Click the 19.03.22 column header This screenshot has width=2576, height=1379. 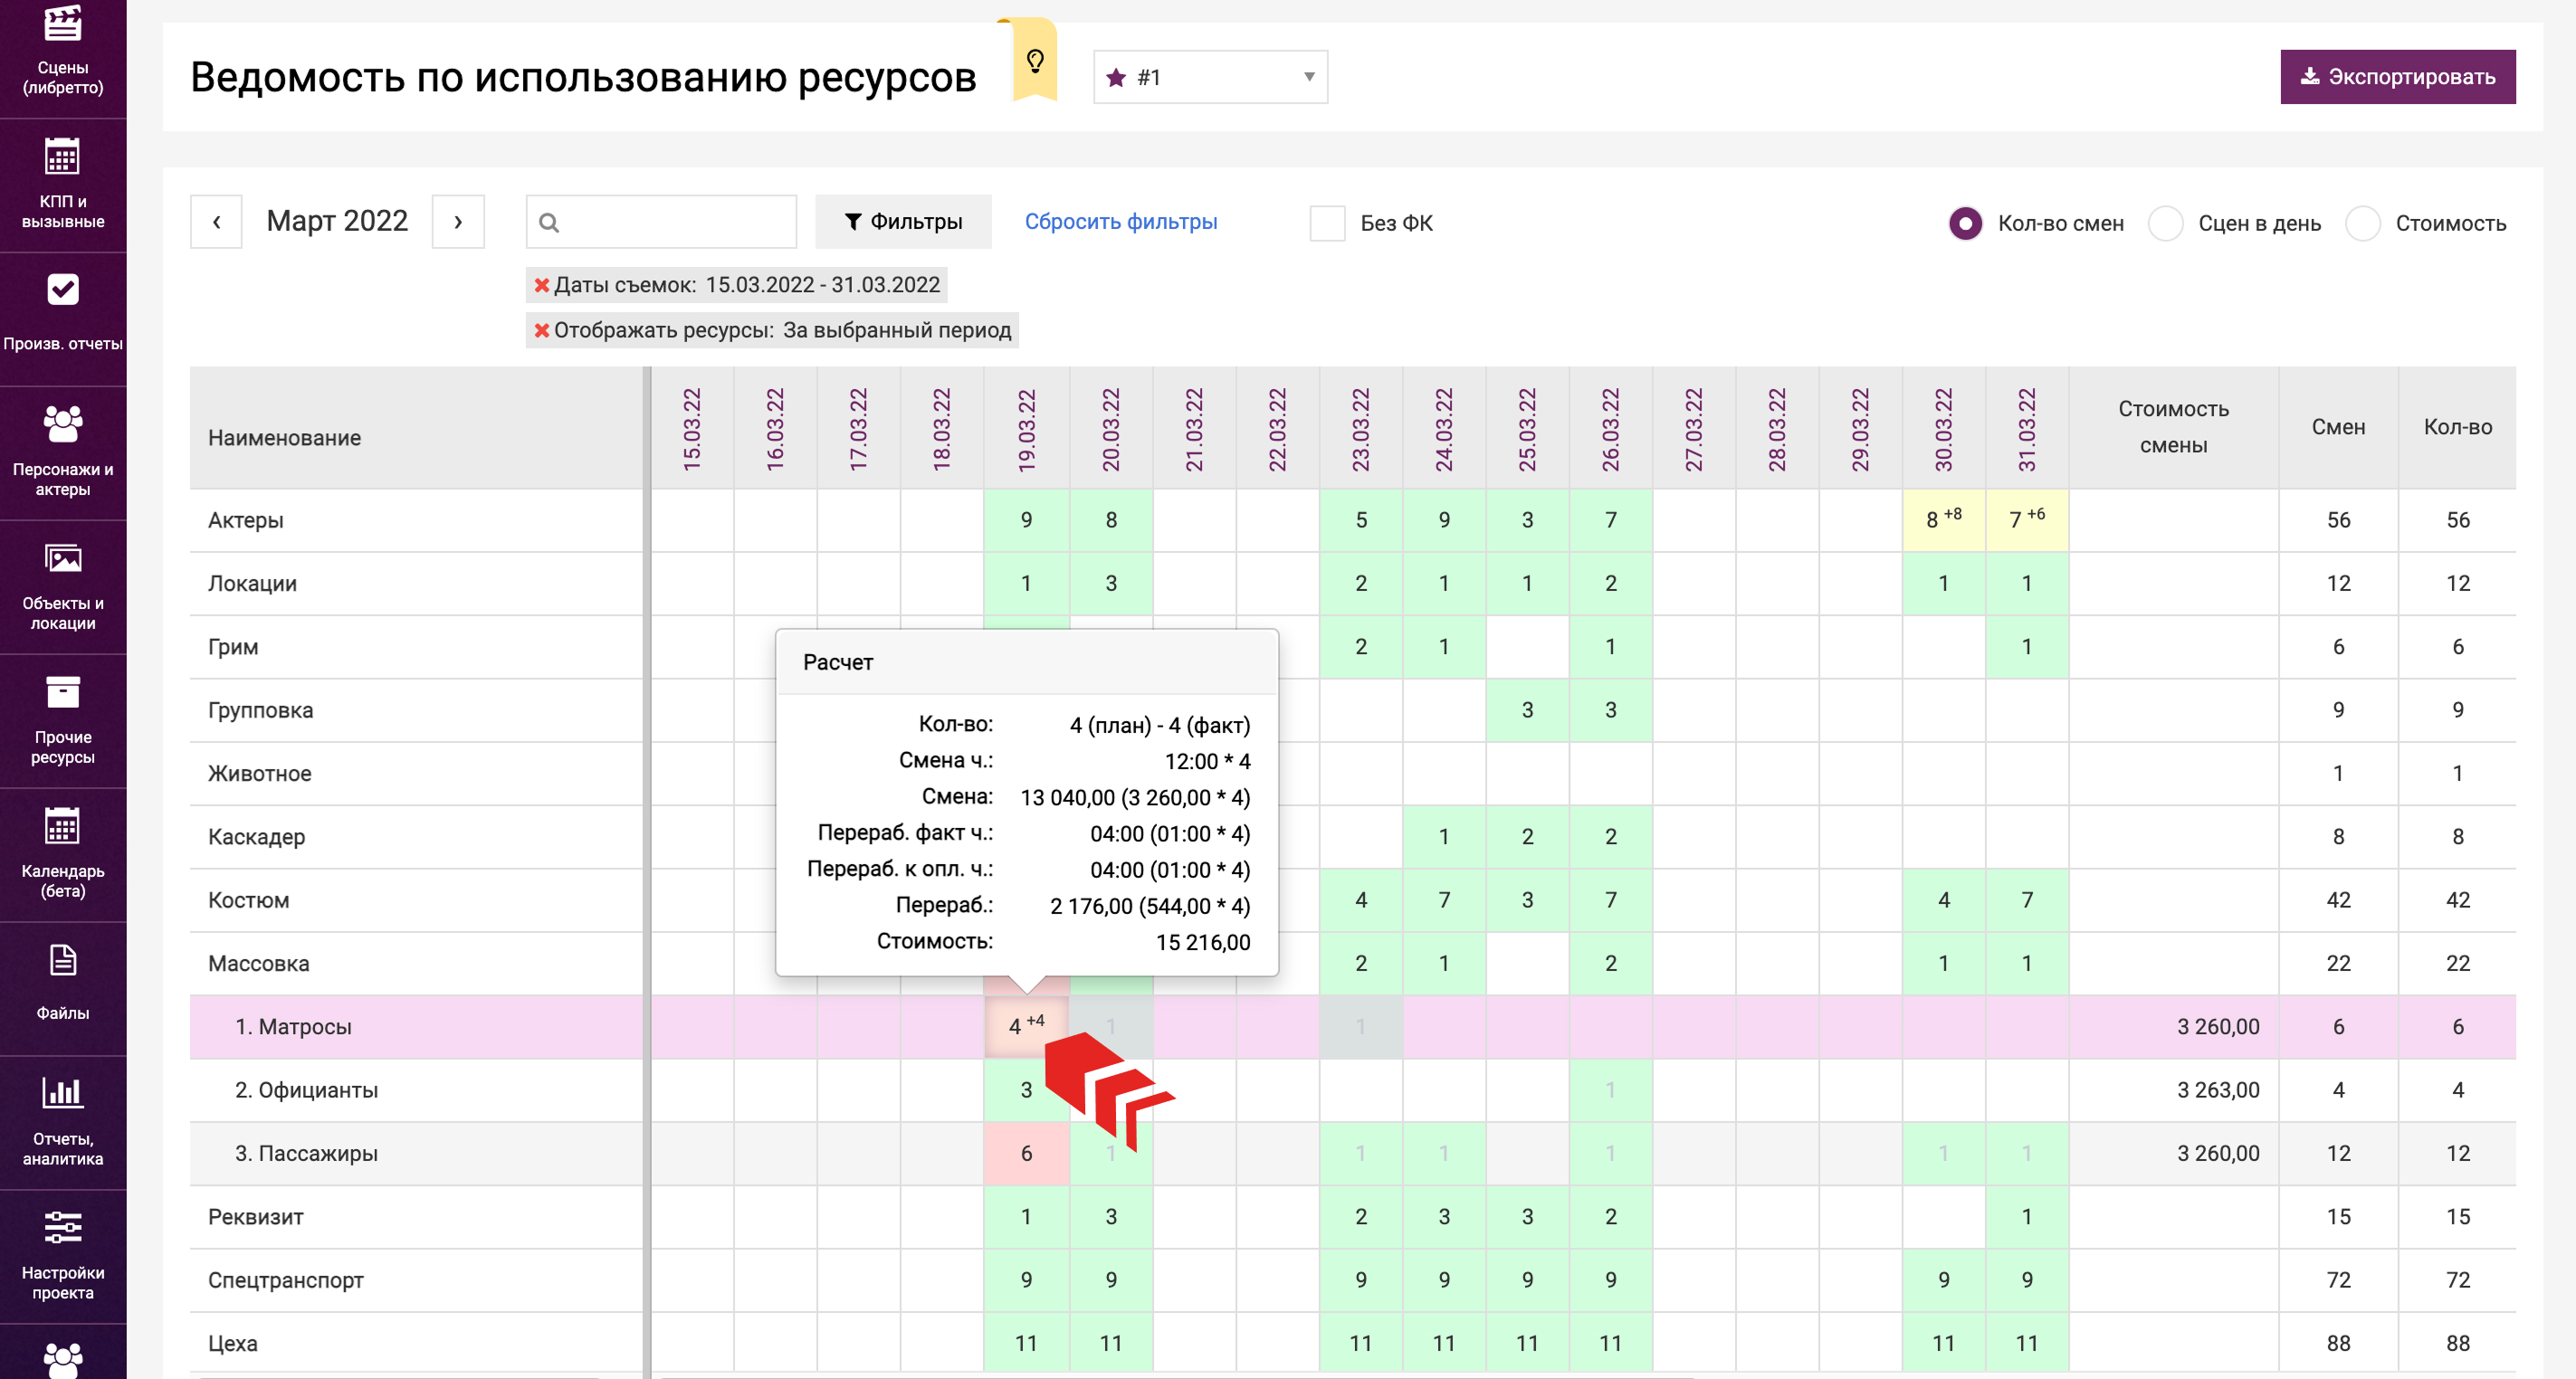[x=1026, y=429]
